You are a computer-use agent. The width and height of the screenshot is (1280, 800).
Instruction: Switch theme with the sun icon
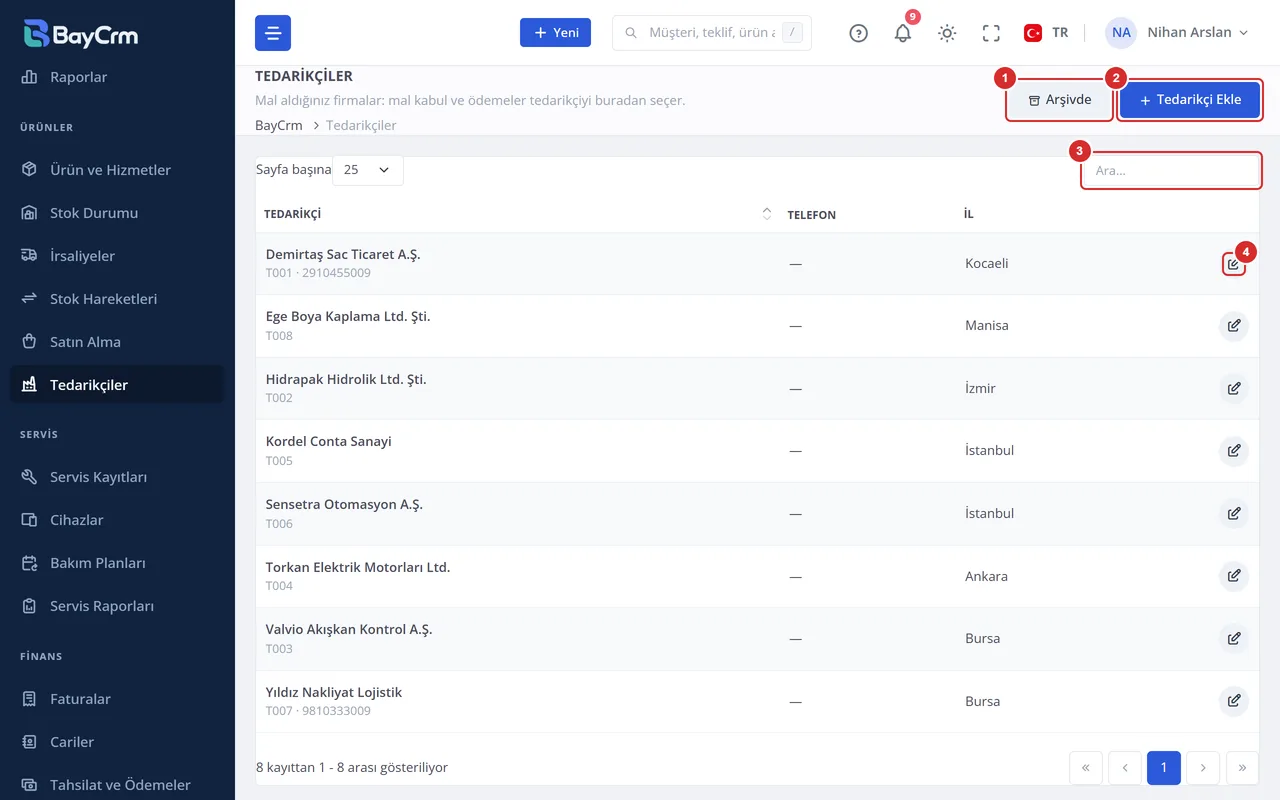point(947,33)
